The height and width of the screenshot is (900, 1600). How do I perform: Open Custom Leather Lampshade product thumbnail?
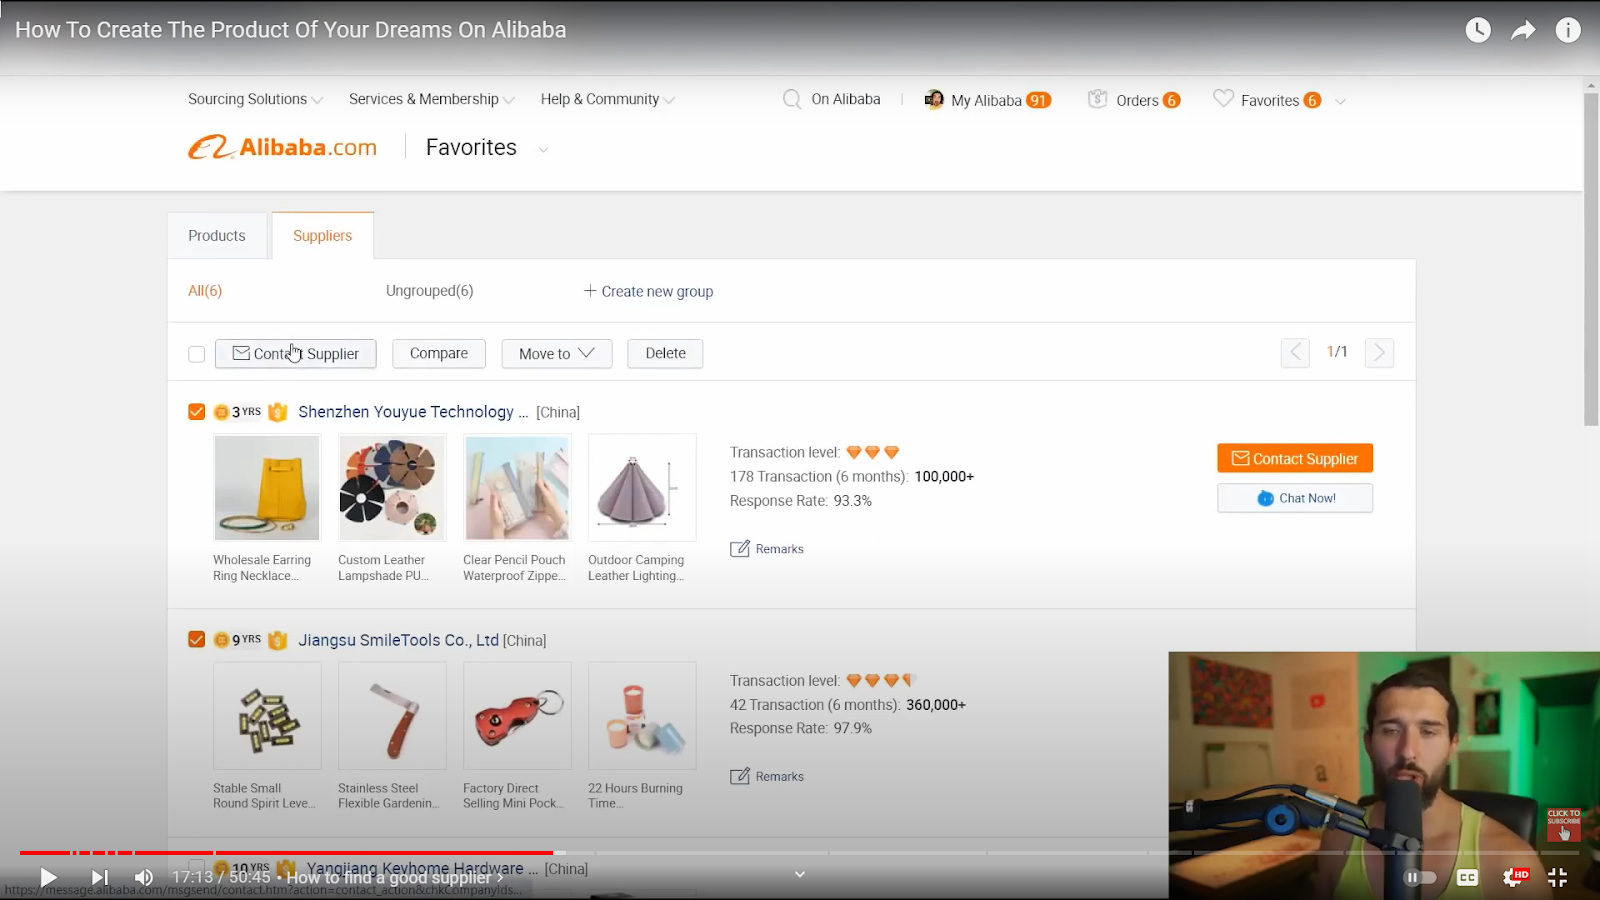pos(392,488)
